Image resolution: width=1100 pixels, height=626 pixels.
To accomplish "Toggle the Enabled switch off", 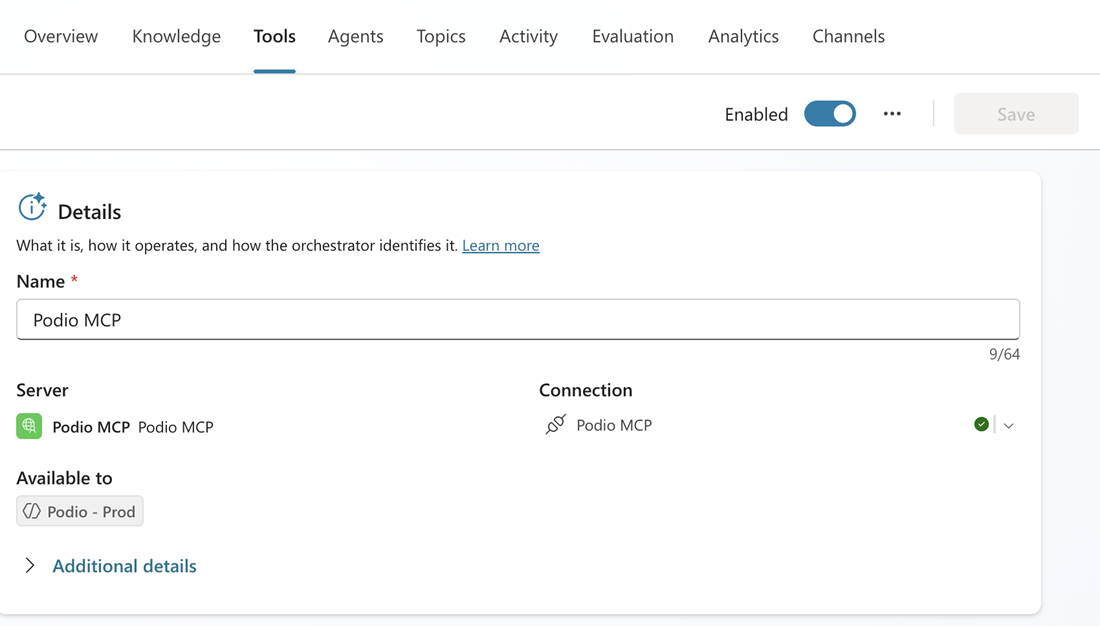I will click(830, 114).
